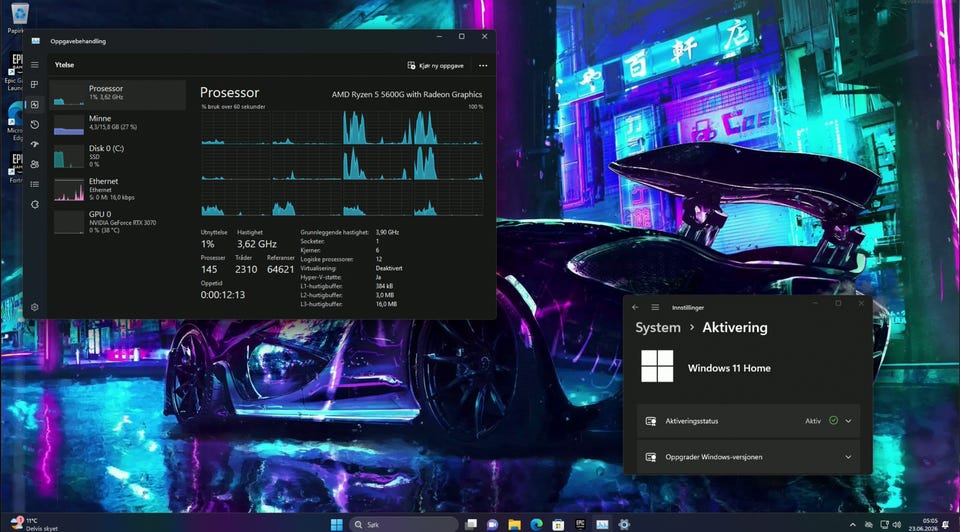960x532 pixels.
Task: Click the L3 cache value '16,0 MB'
Action: (386, 304)
